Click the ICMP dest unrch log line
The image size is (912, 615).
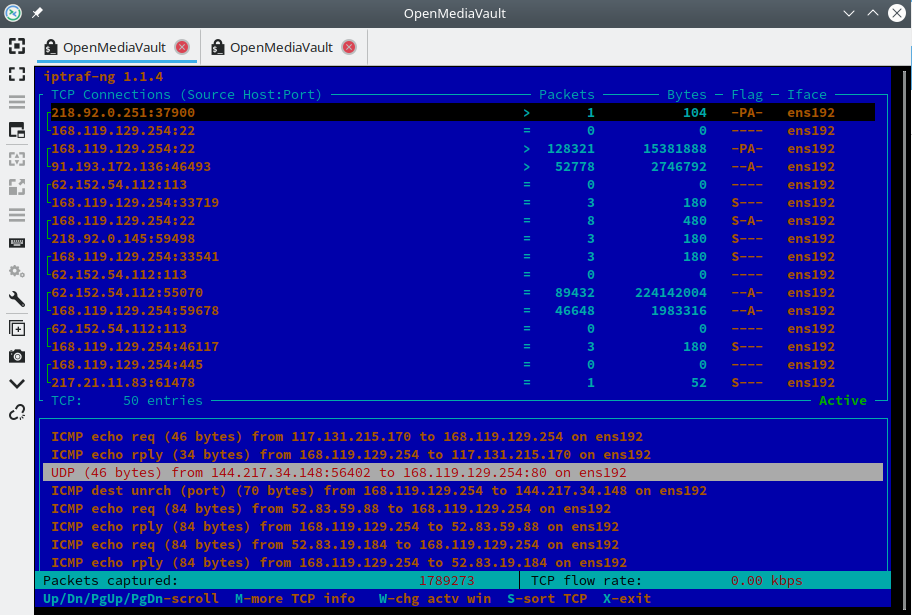379,490
